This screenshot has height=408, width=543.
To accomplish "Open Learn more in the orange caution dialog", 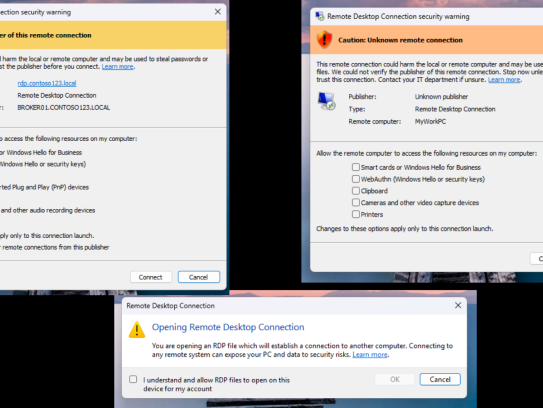I will point(504,80).
